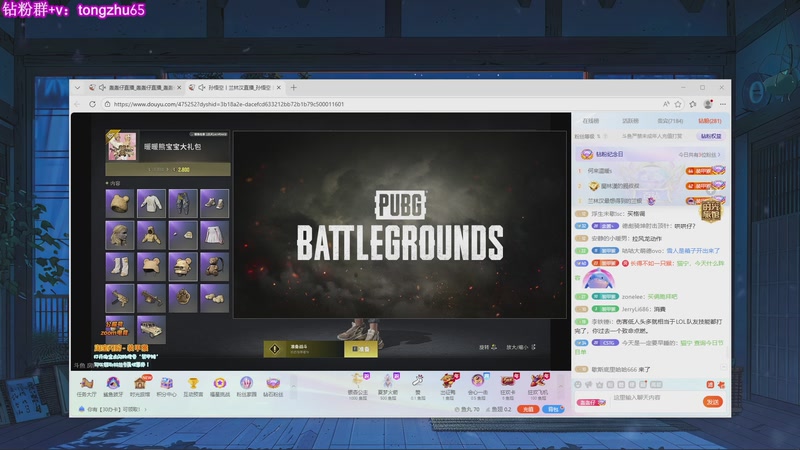Open a new browser tab
This screenshot has height=450, width=800.
(293, 88)
